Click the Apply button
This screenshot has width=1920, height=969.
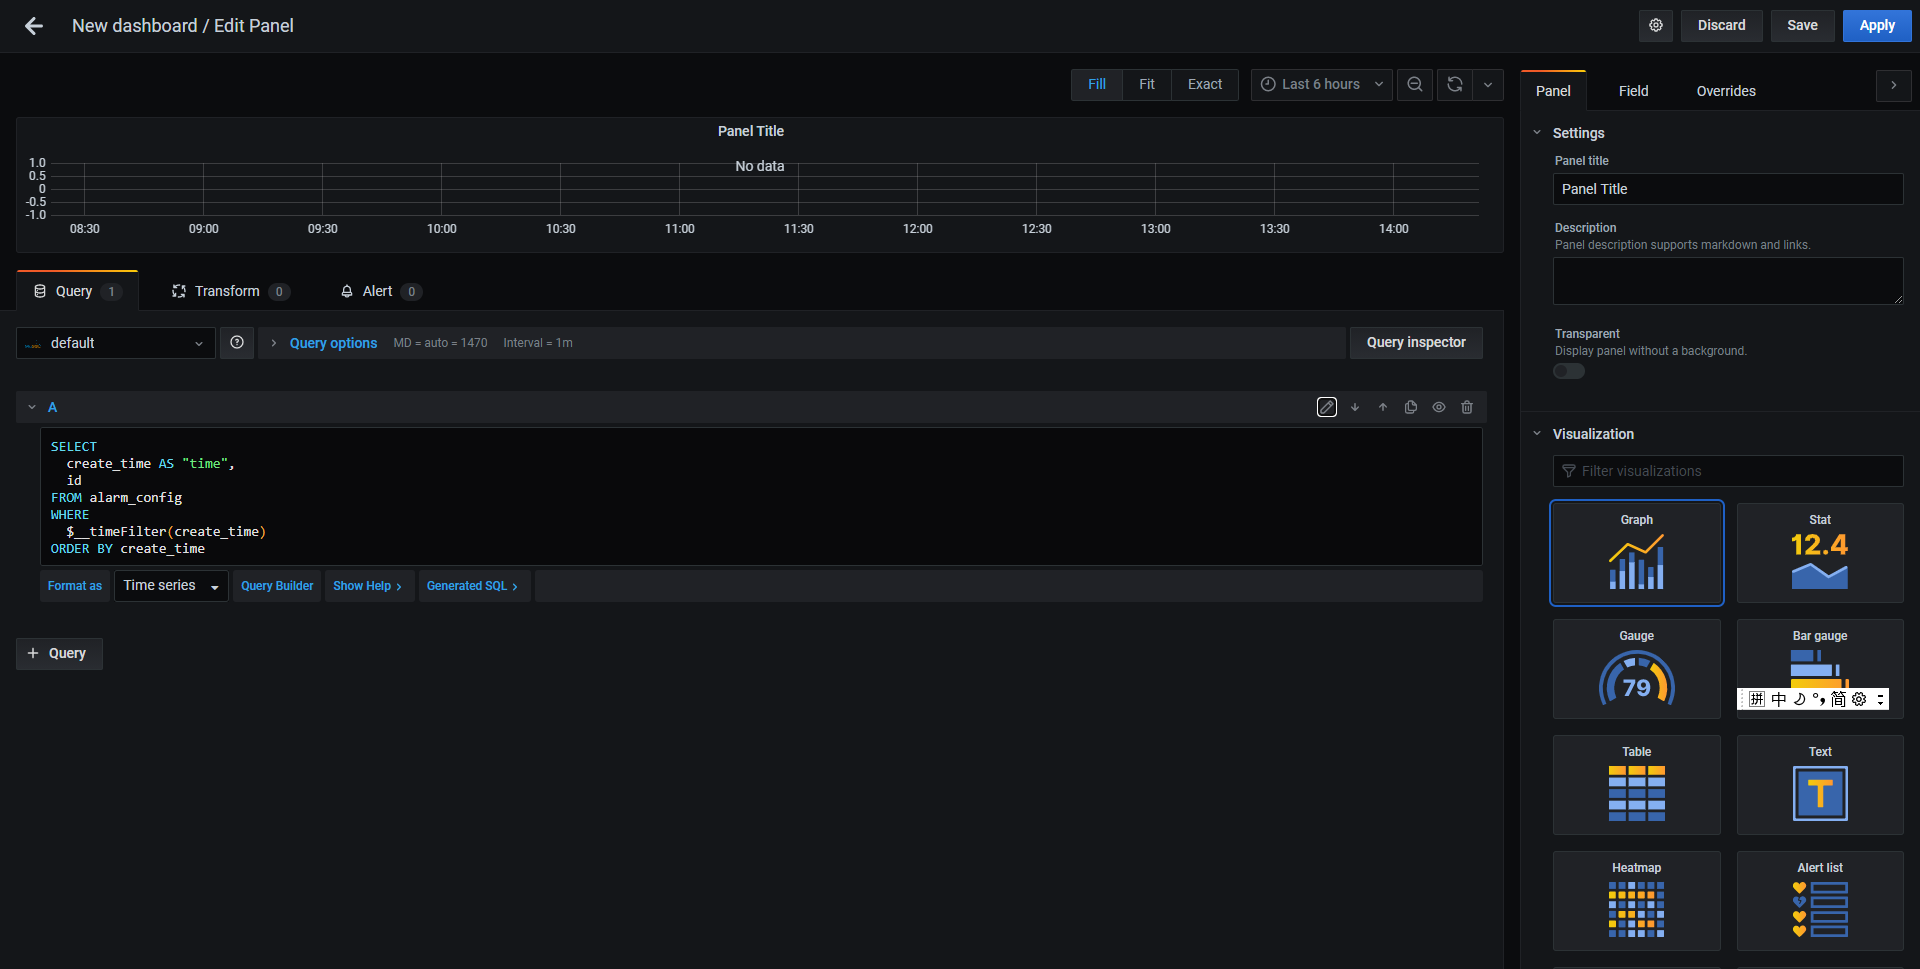pos(1877,26)
